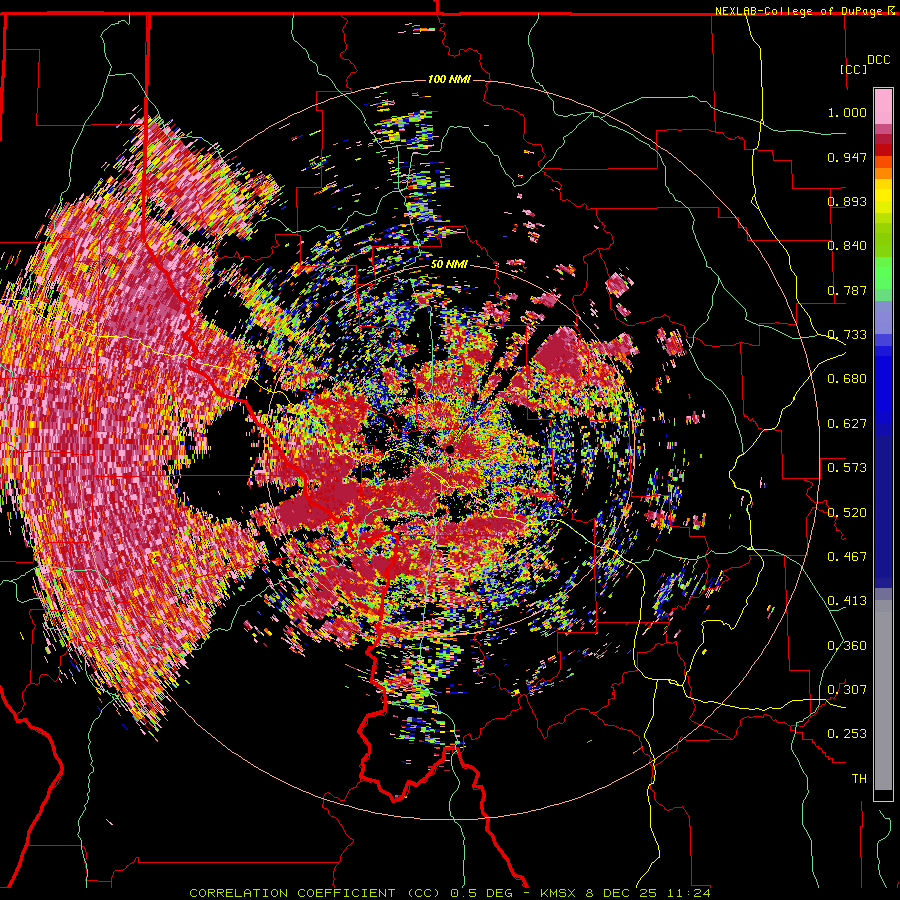Click the 0.627 scale value
900x900 pixels.
click(847, 424)
